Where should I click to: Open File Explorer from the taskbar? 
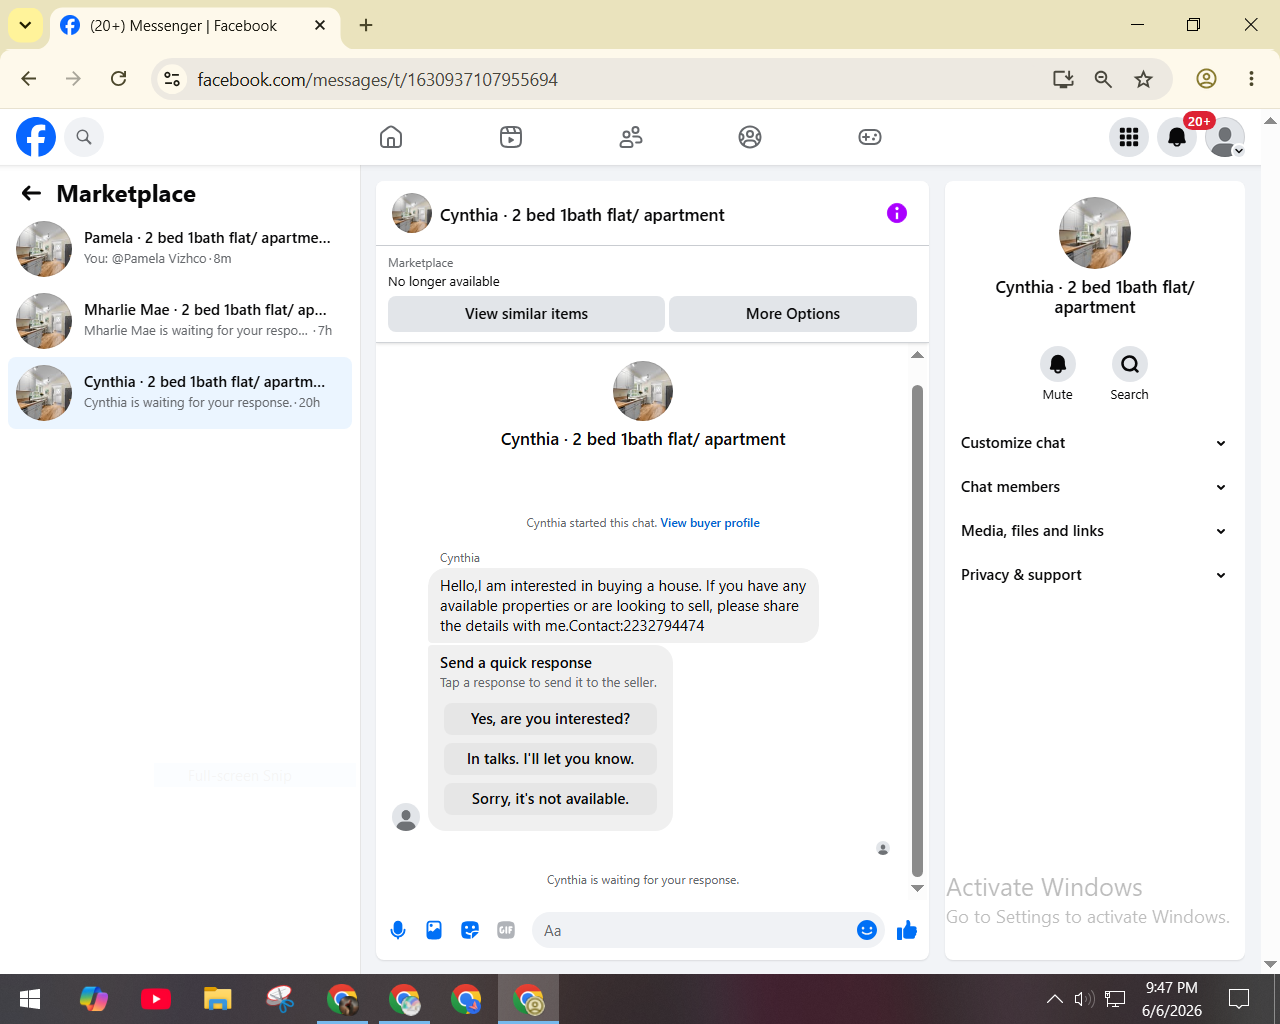217,999
